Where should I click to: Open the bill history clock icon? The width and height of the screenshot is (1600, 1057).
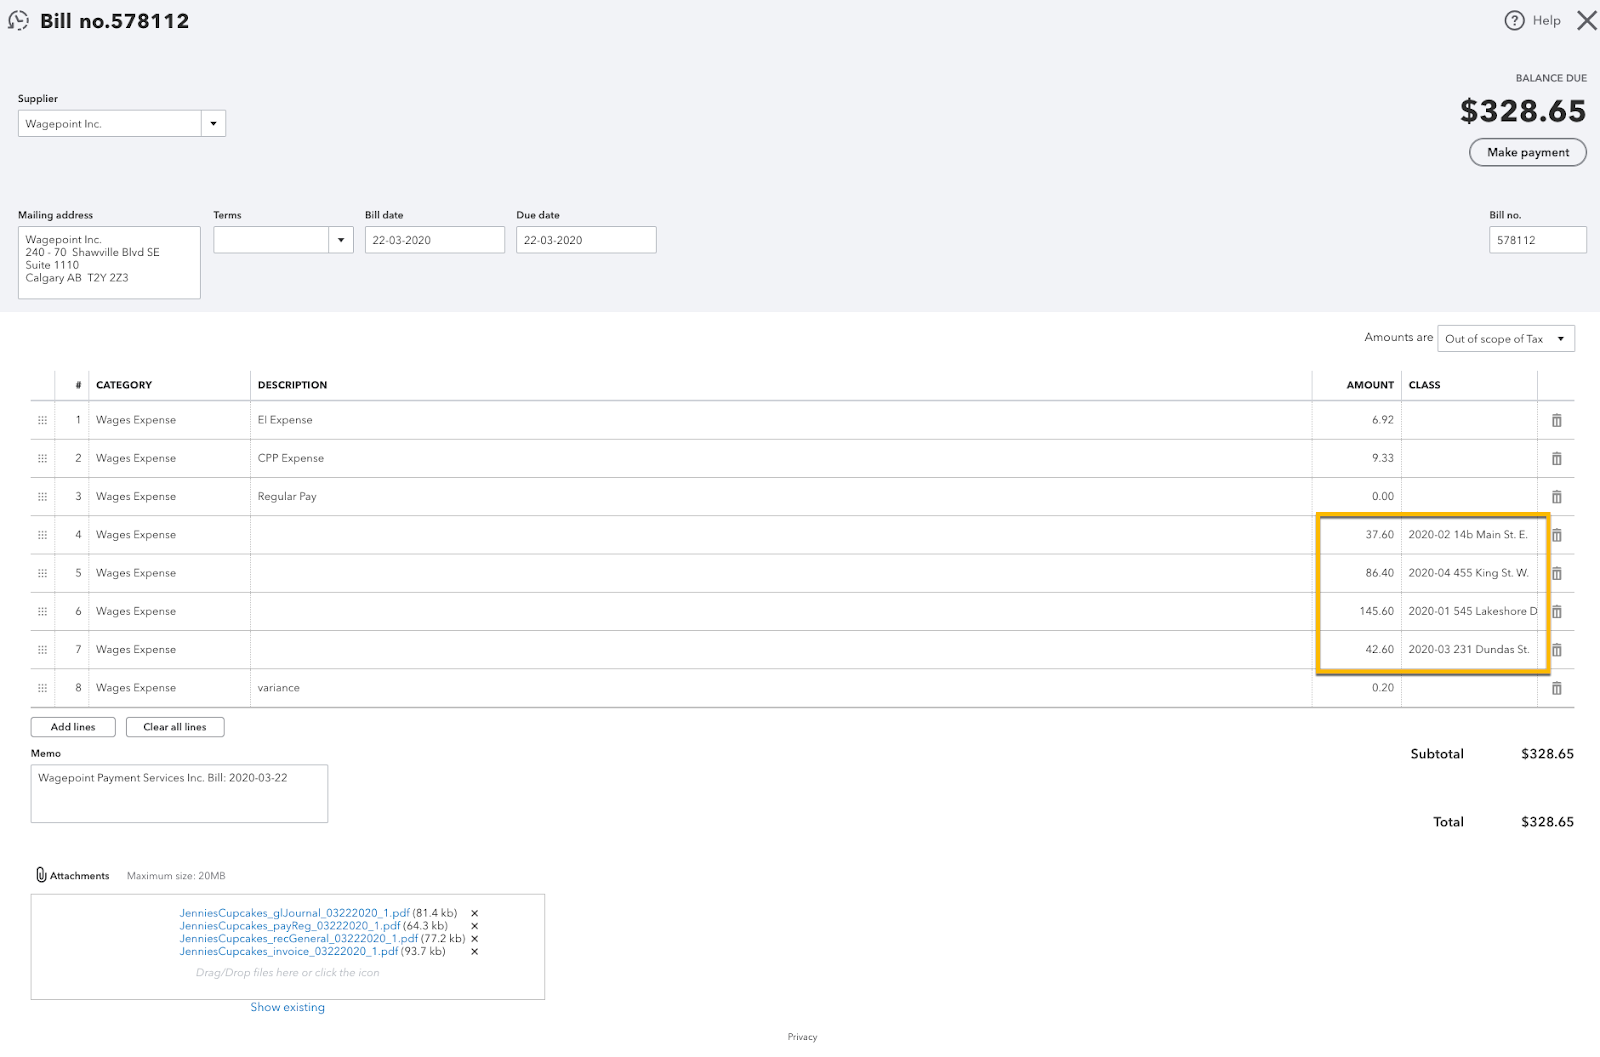click(x=18, y=21)
